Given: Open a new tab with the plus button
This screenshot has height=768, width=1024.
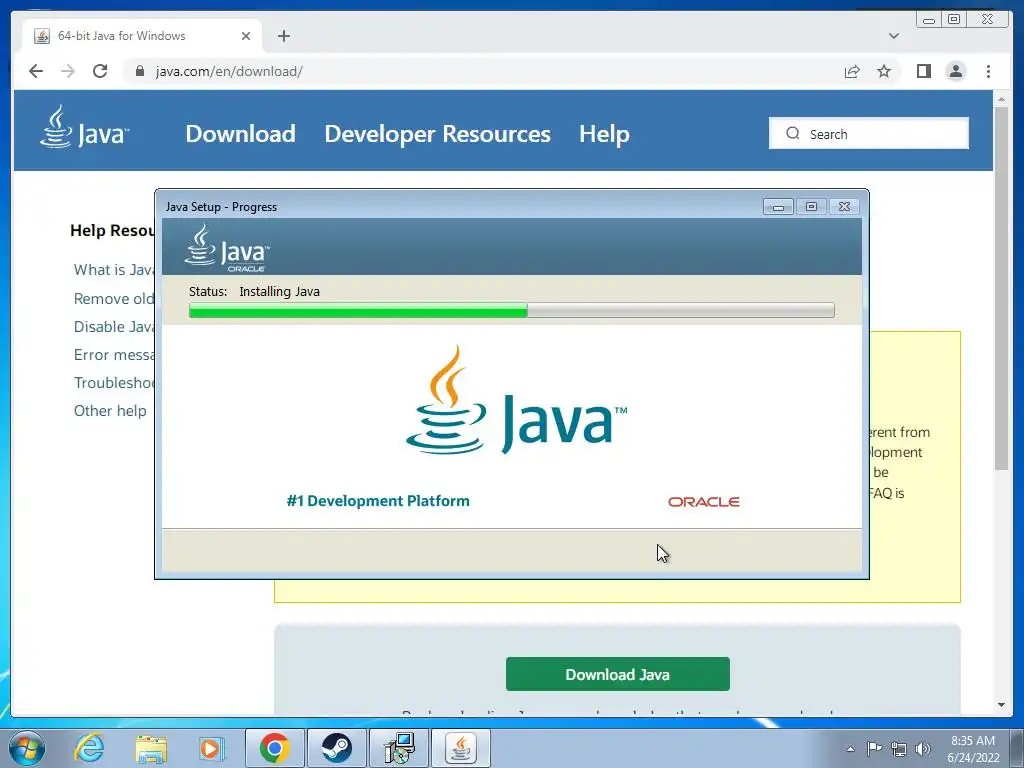Looking at the screenshot, I should [283, 36].
